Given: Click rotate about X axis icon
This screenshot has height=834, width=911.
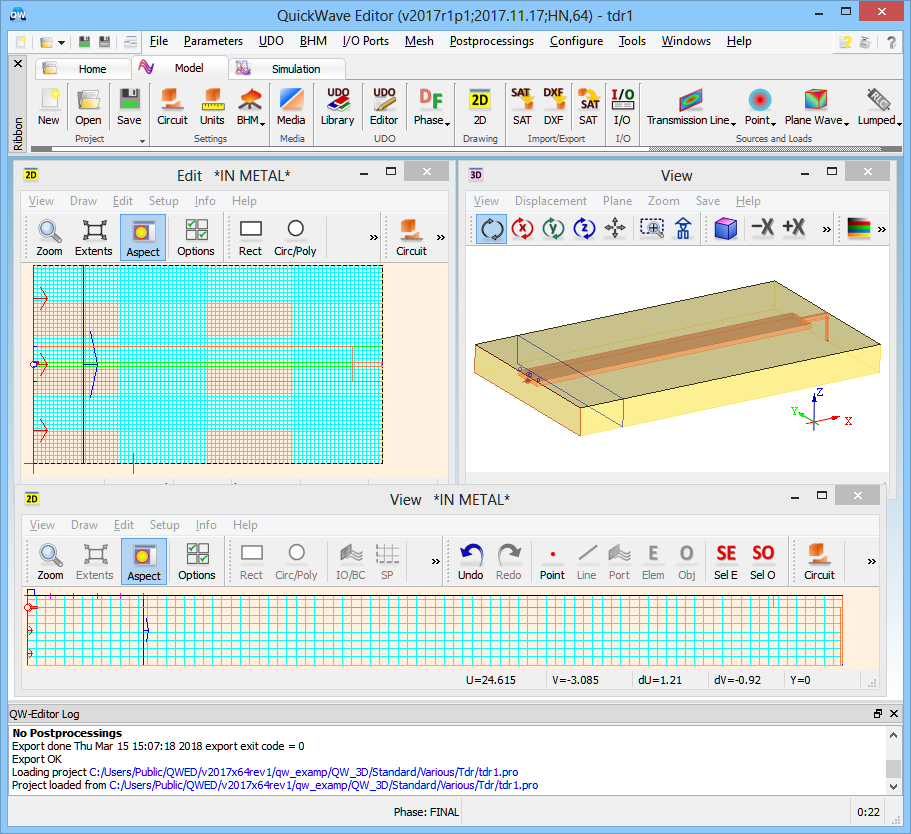Looking at the screenshot, I should (522, 228).
